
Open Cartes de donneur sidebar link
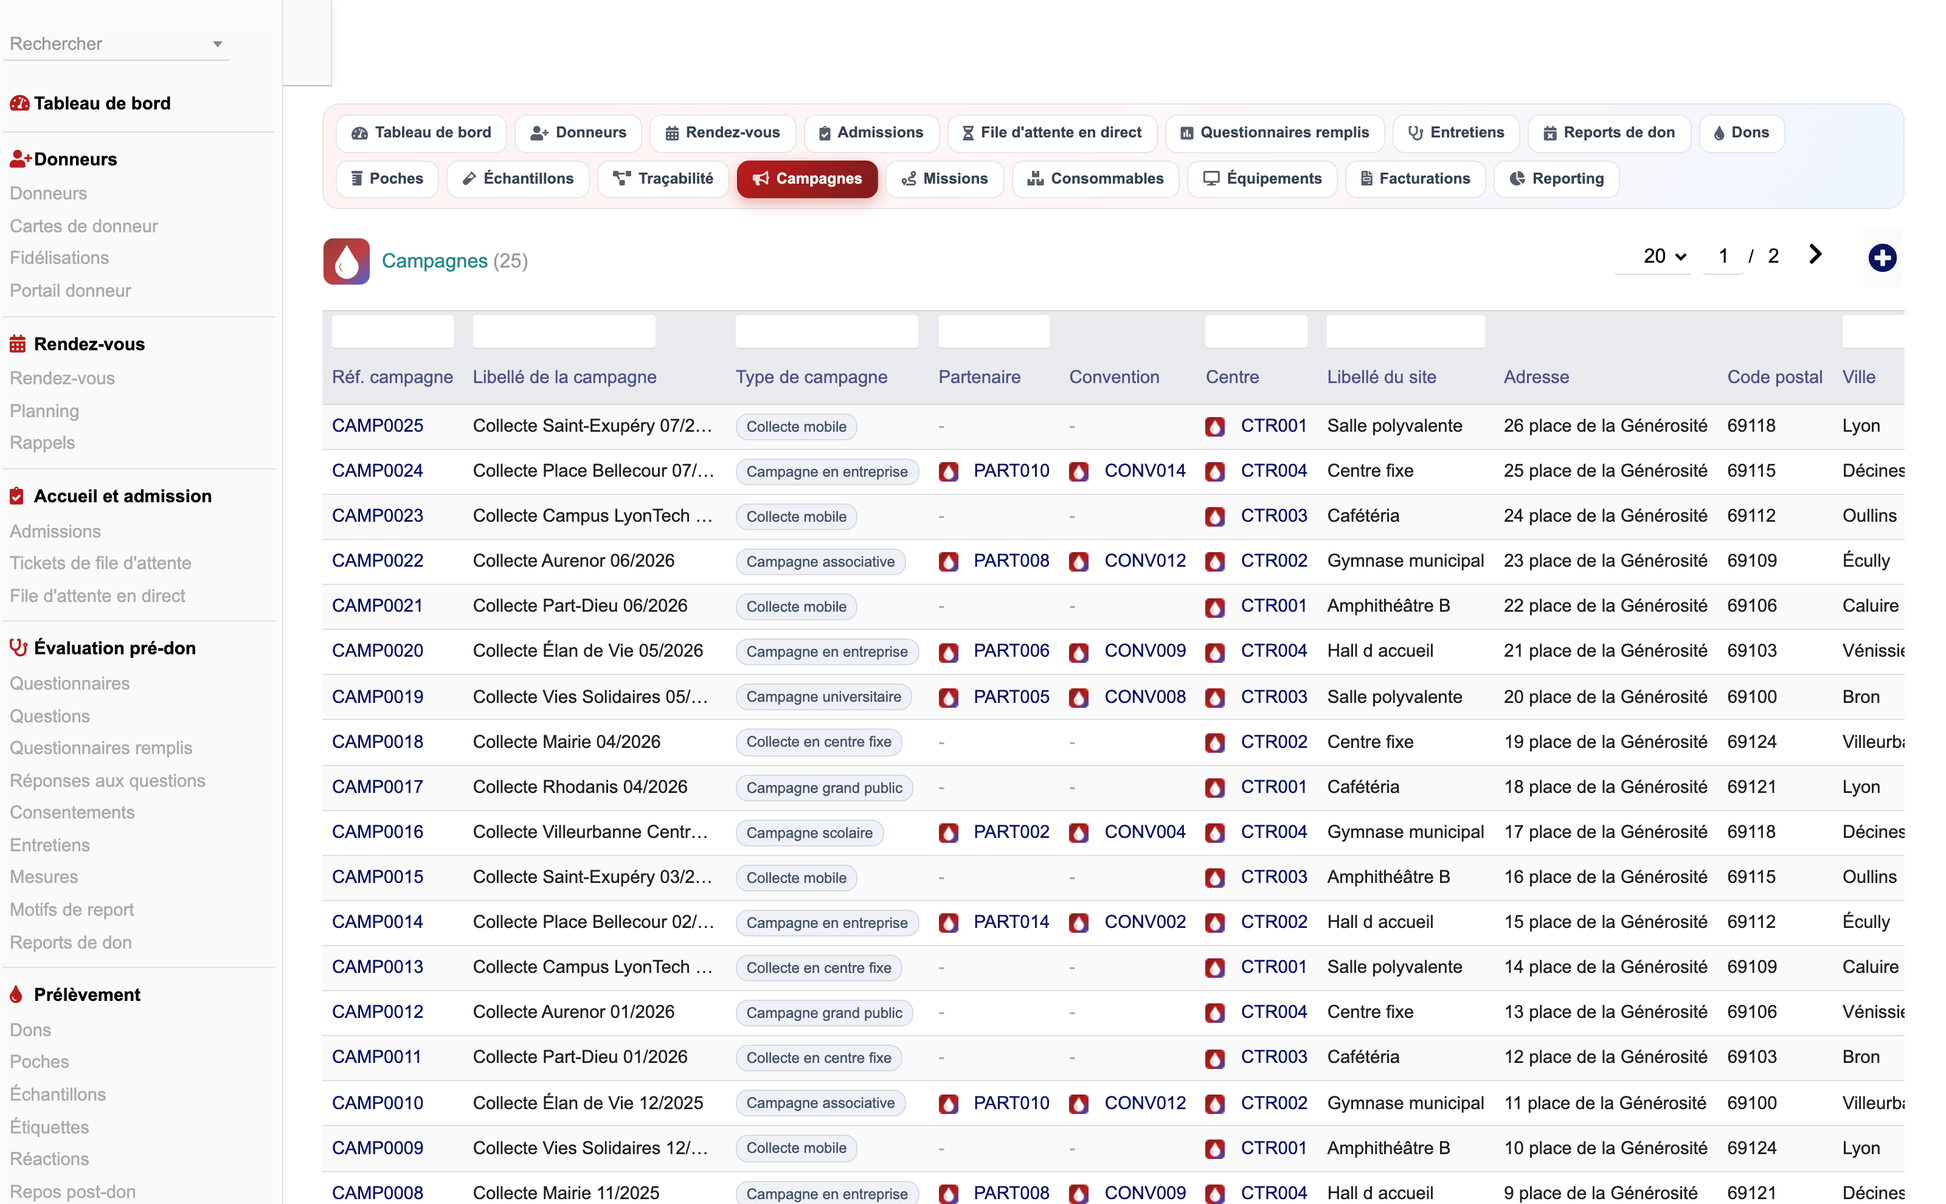click(x=84, y=226)
